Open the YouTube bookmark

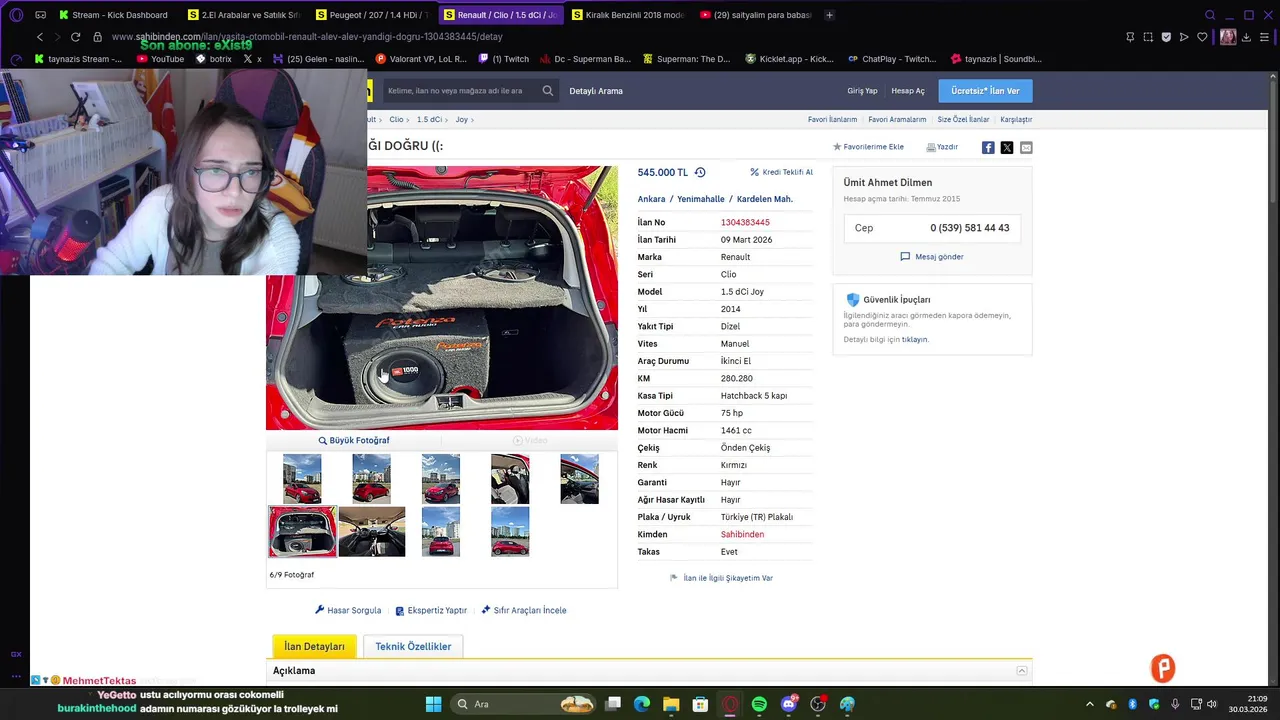161,59
